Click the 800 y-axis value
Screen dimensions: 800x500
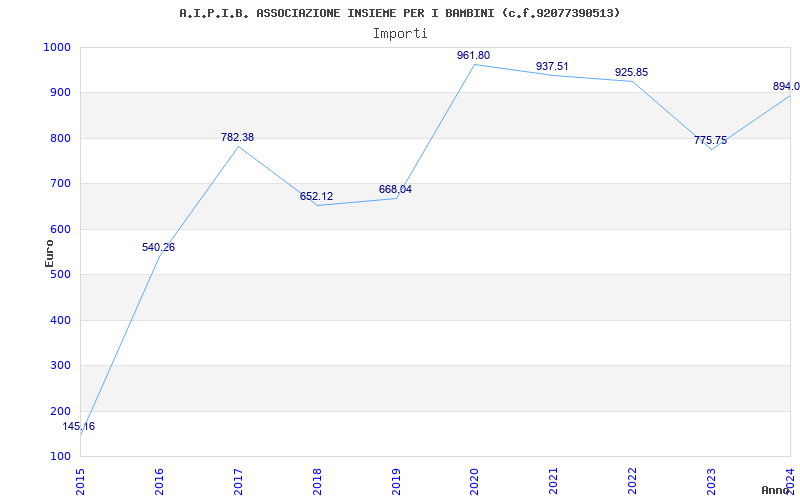click(60, 138)
